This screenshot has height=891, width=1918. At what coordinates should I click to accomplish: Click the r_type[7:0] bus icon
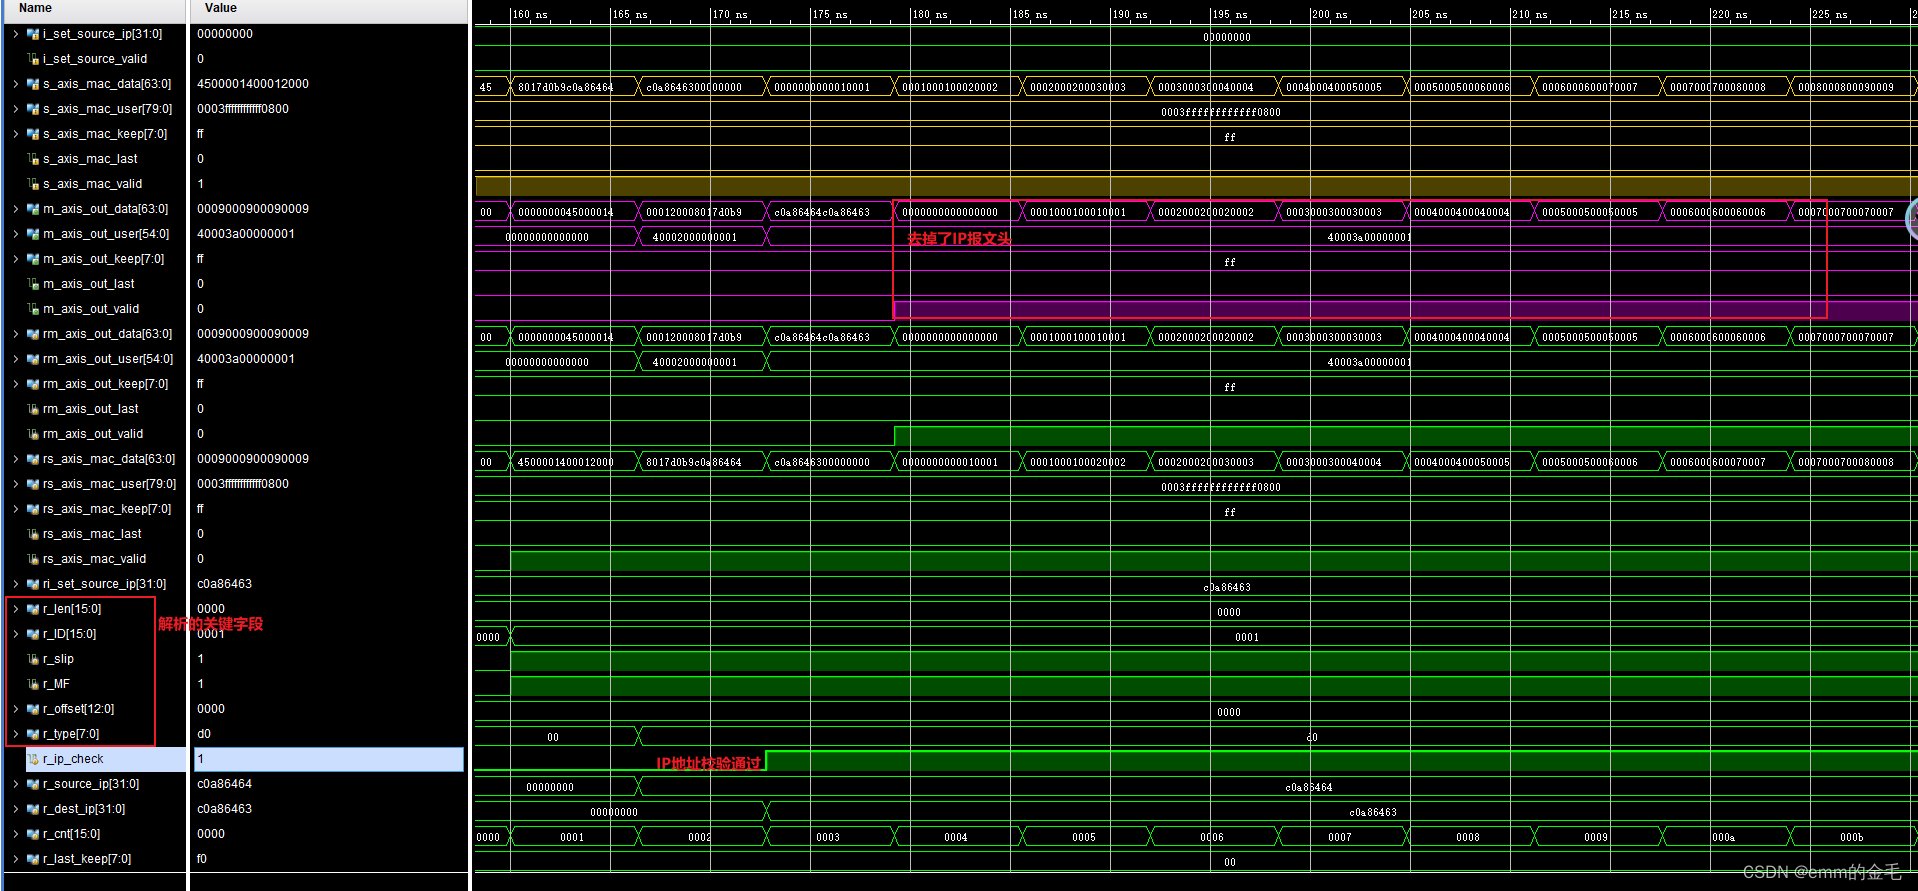(33, 734)
